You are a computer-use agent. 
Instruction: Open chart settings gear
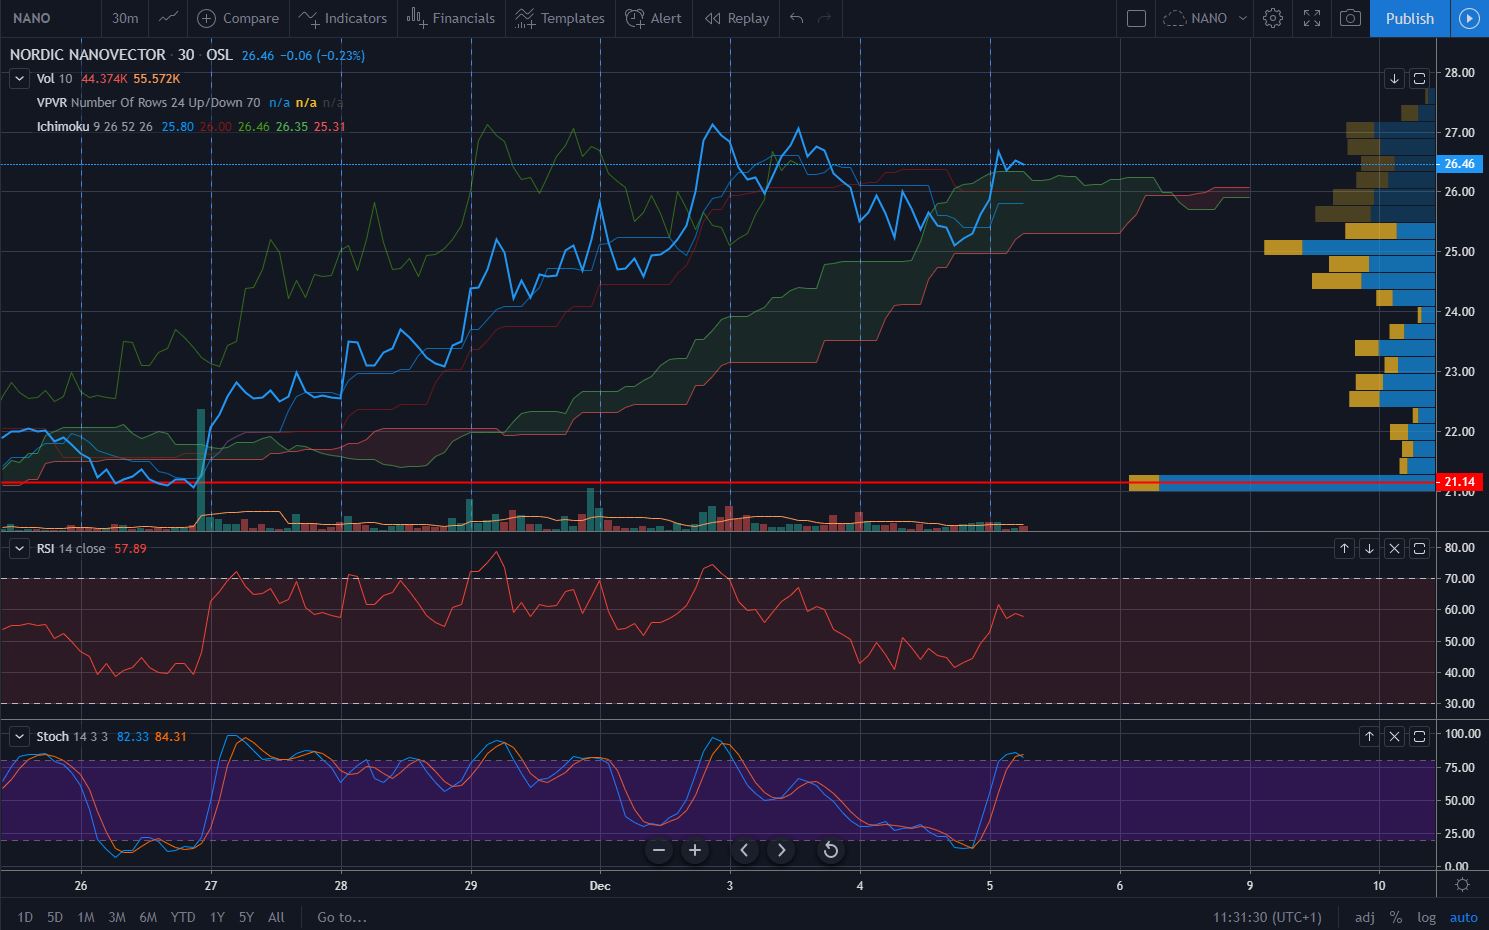click(x=1273, y=18)
